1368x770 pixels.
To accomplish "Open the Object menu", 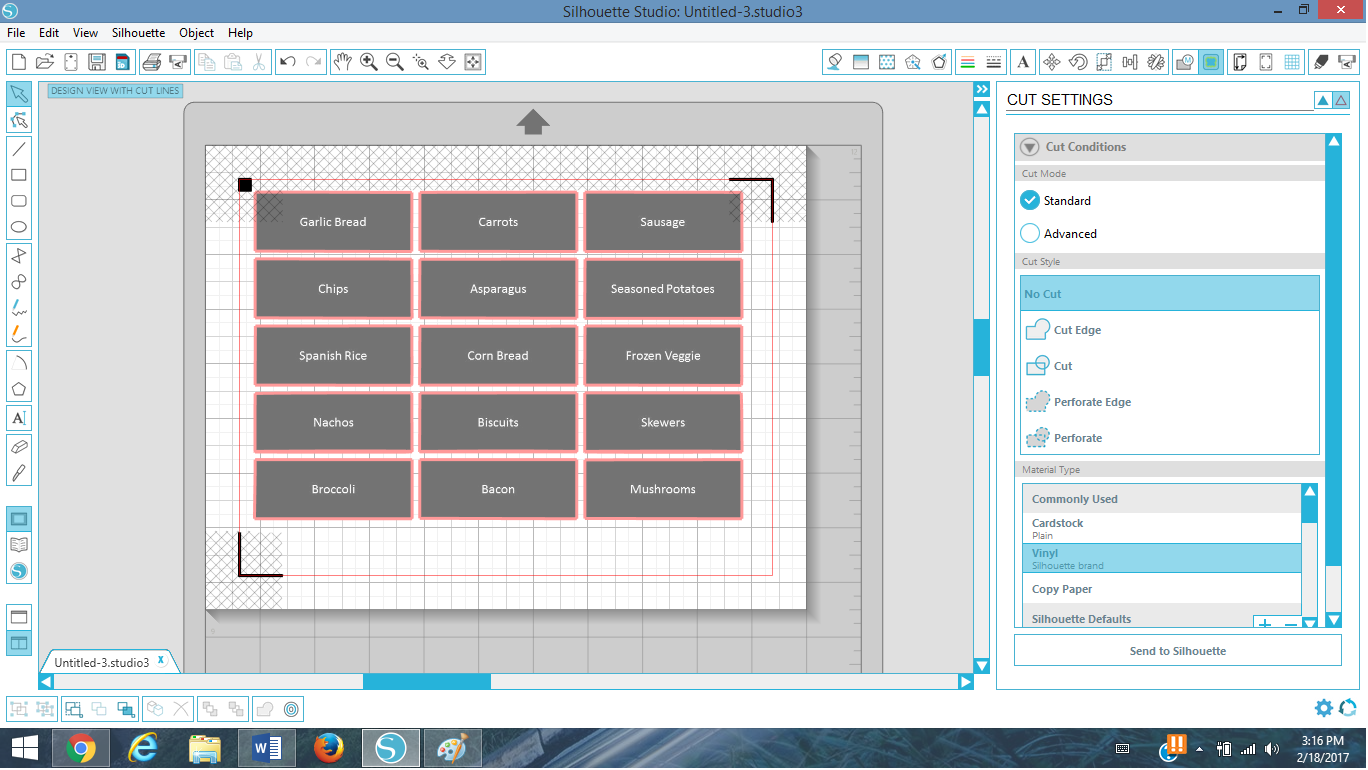I will pyautogui.click(x=197, y=33).
